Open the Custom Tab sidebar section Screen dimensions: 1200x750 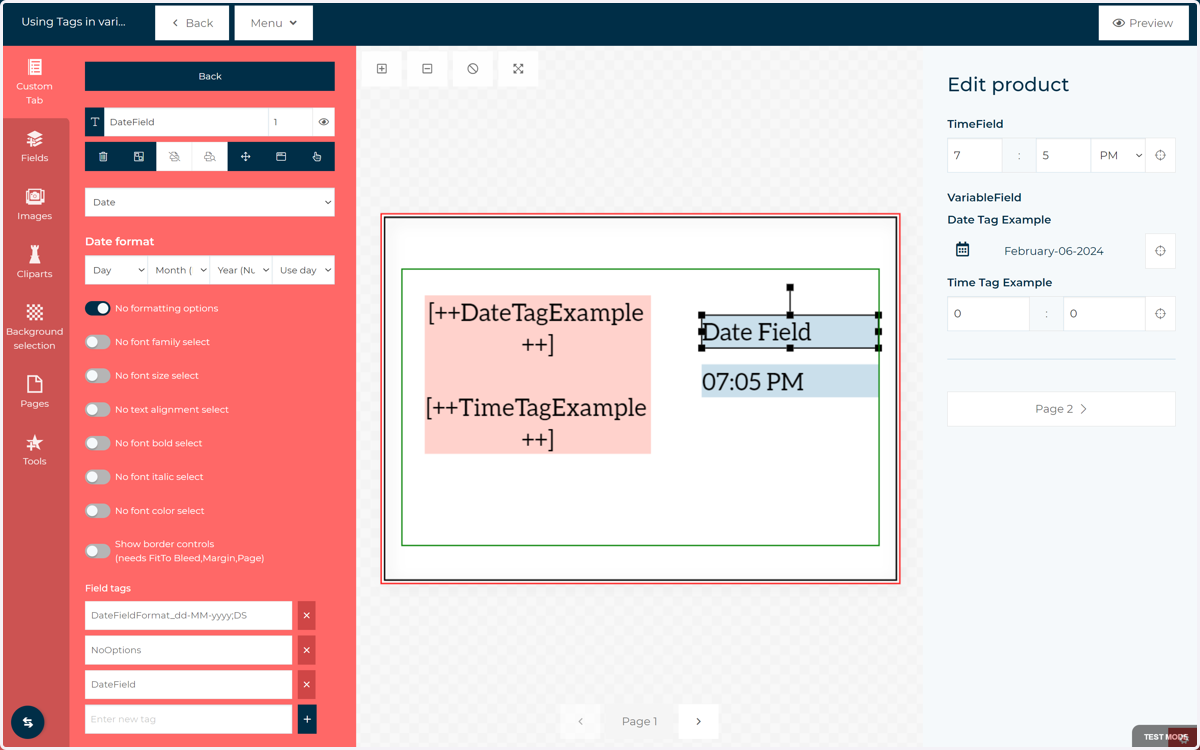tap(35, 82)
